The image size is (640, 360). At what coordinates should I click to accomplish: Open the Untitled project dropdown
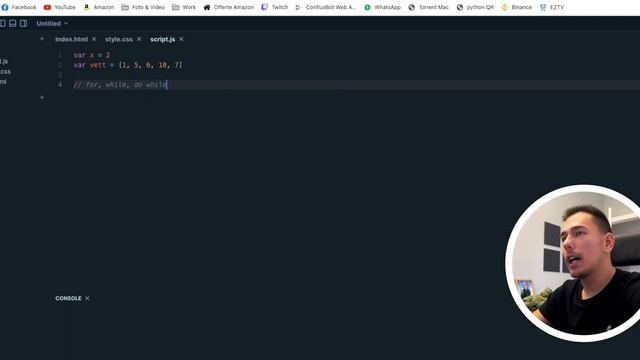52,24
